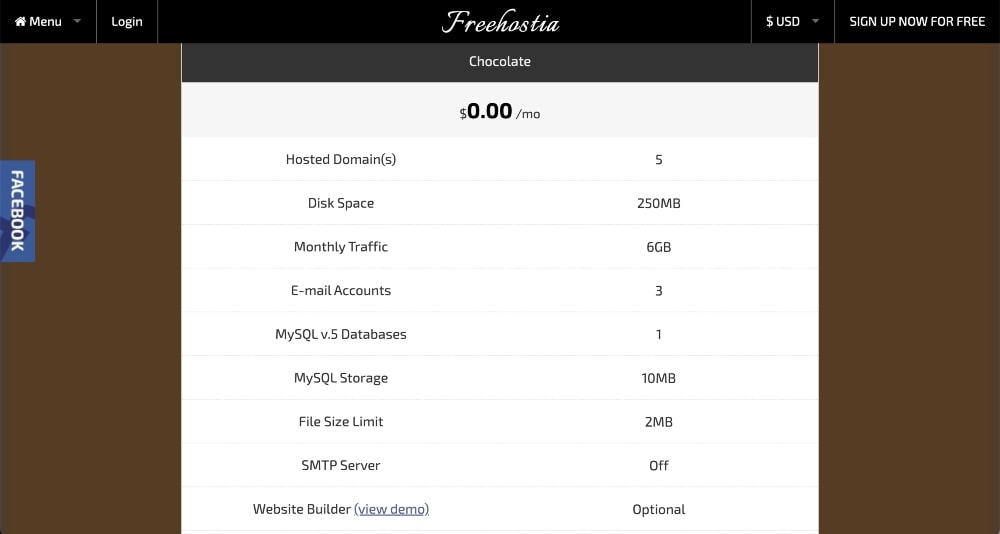Click the SMTP Server Off value

pyautogui.click(x=658, y=465)
